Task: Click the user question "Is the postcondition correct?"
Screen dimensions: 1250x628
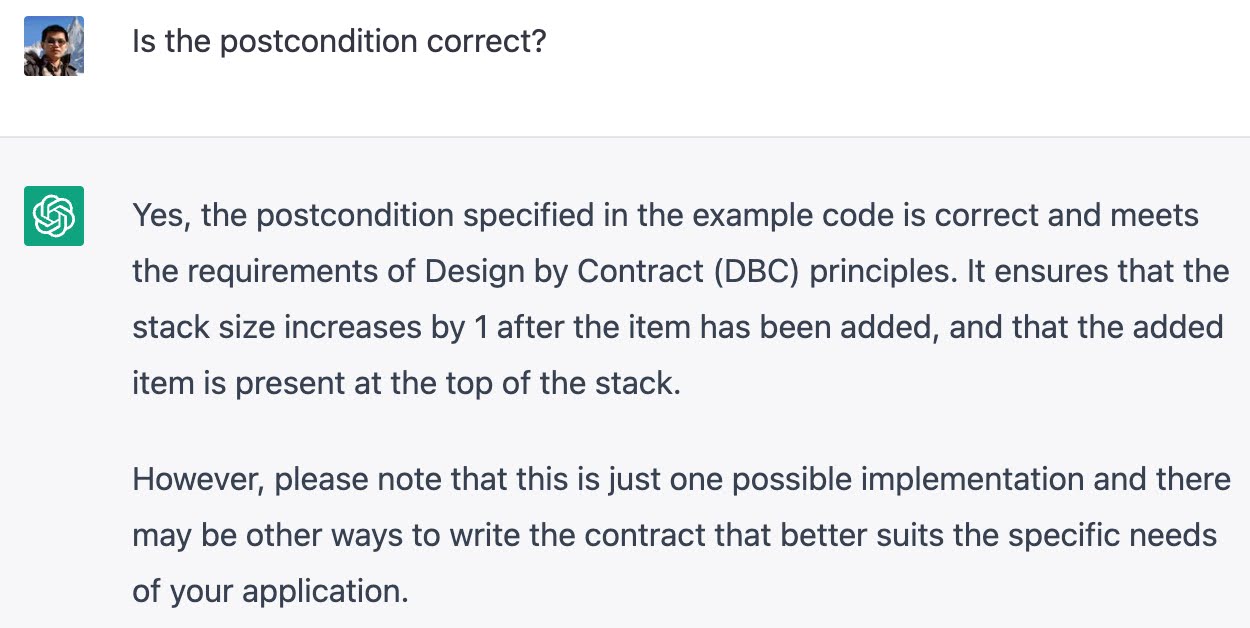Action: point(339,42)
